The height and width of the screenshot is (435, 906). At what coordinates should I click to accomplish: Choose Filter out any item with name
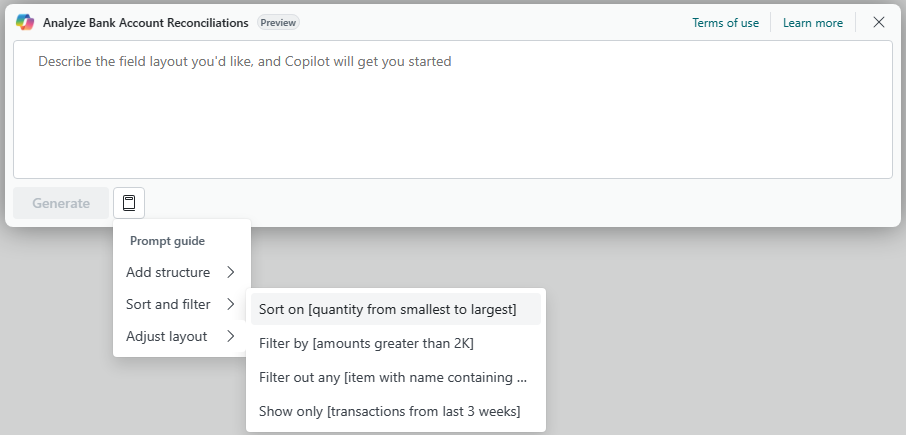pyautogui.click(x=396, y=377)
